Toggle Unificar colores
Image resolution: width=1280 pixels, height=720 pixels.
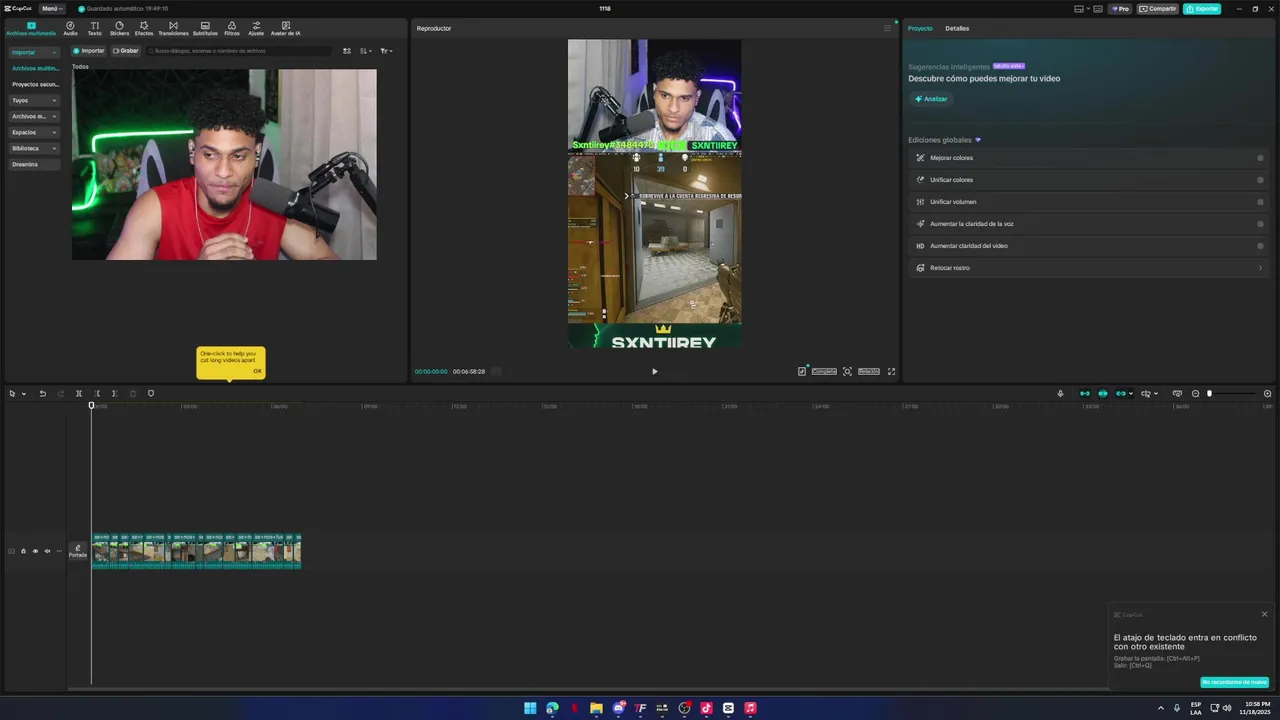coord(1260,180)
